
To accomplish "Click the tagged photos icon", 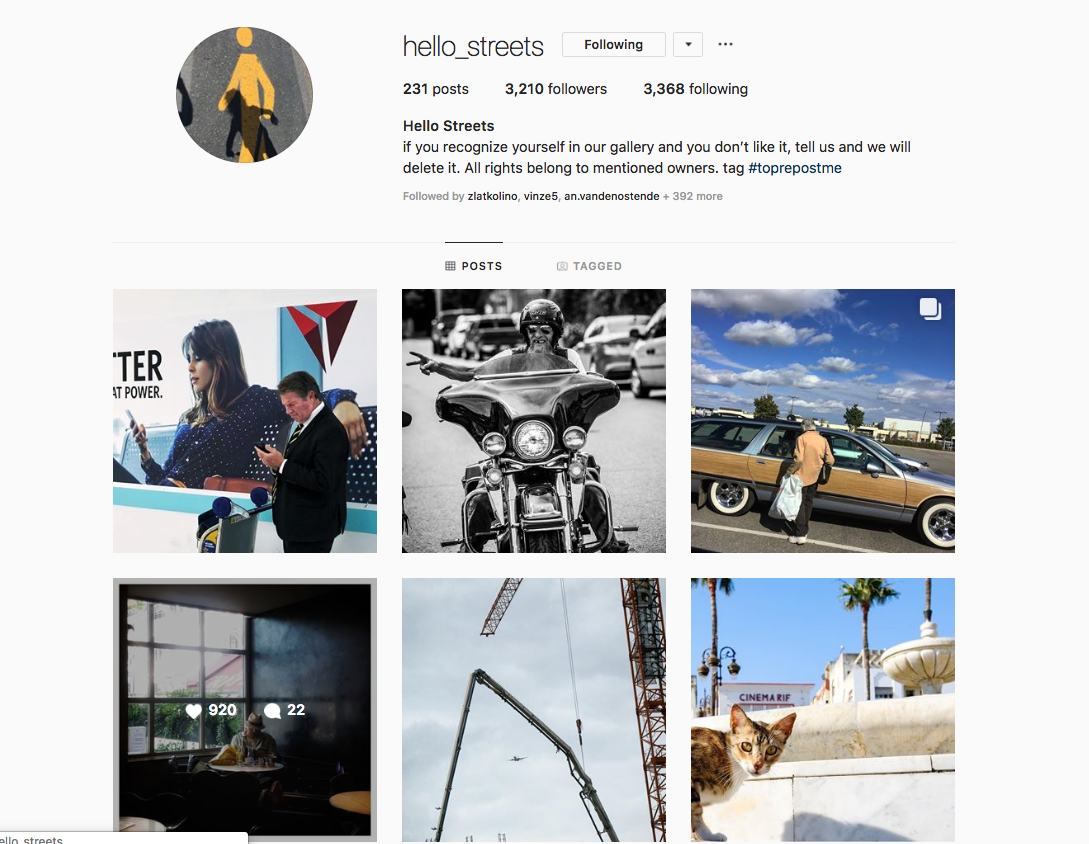I will [x=562, y=266].
